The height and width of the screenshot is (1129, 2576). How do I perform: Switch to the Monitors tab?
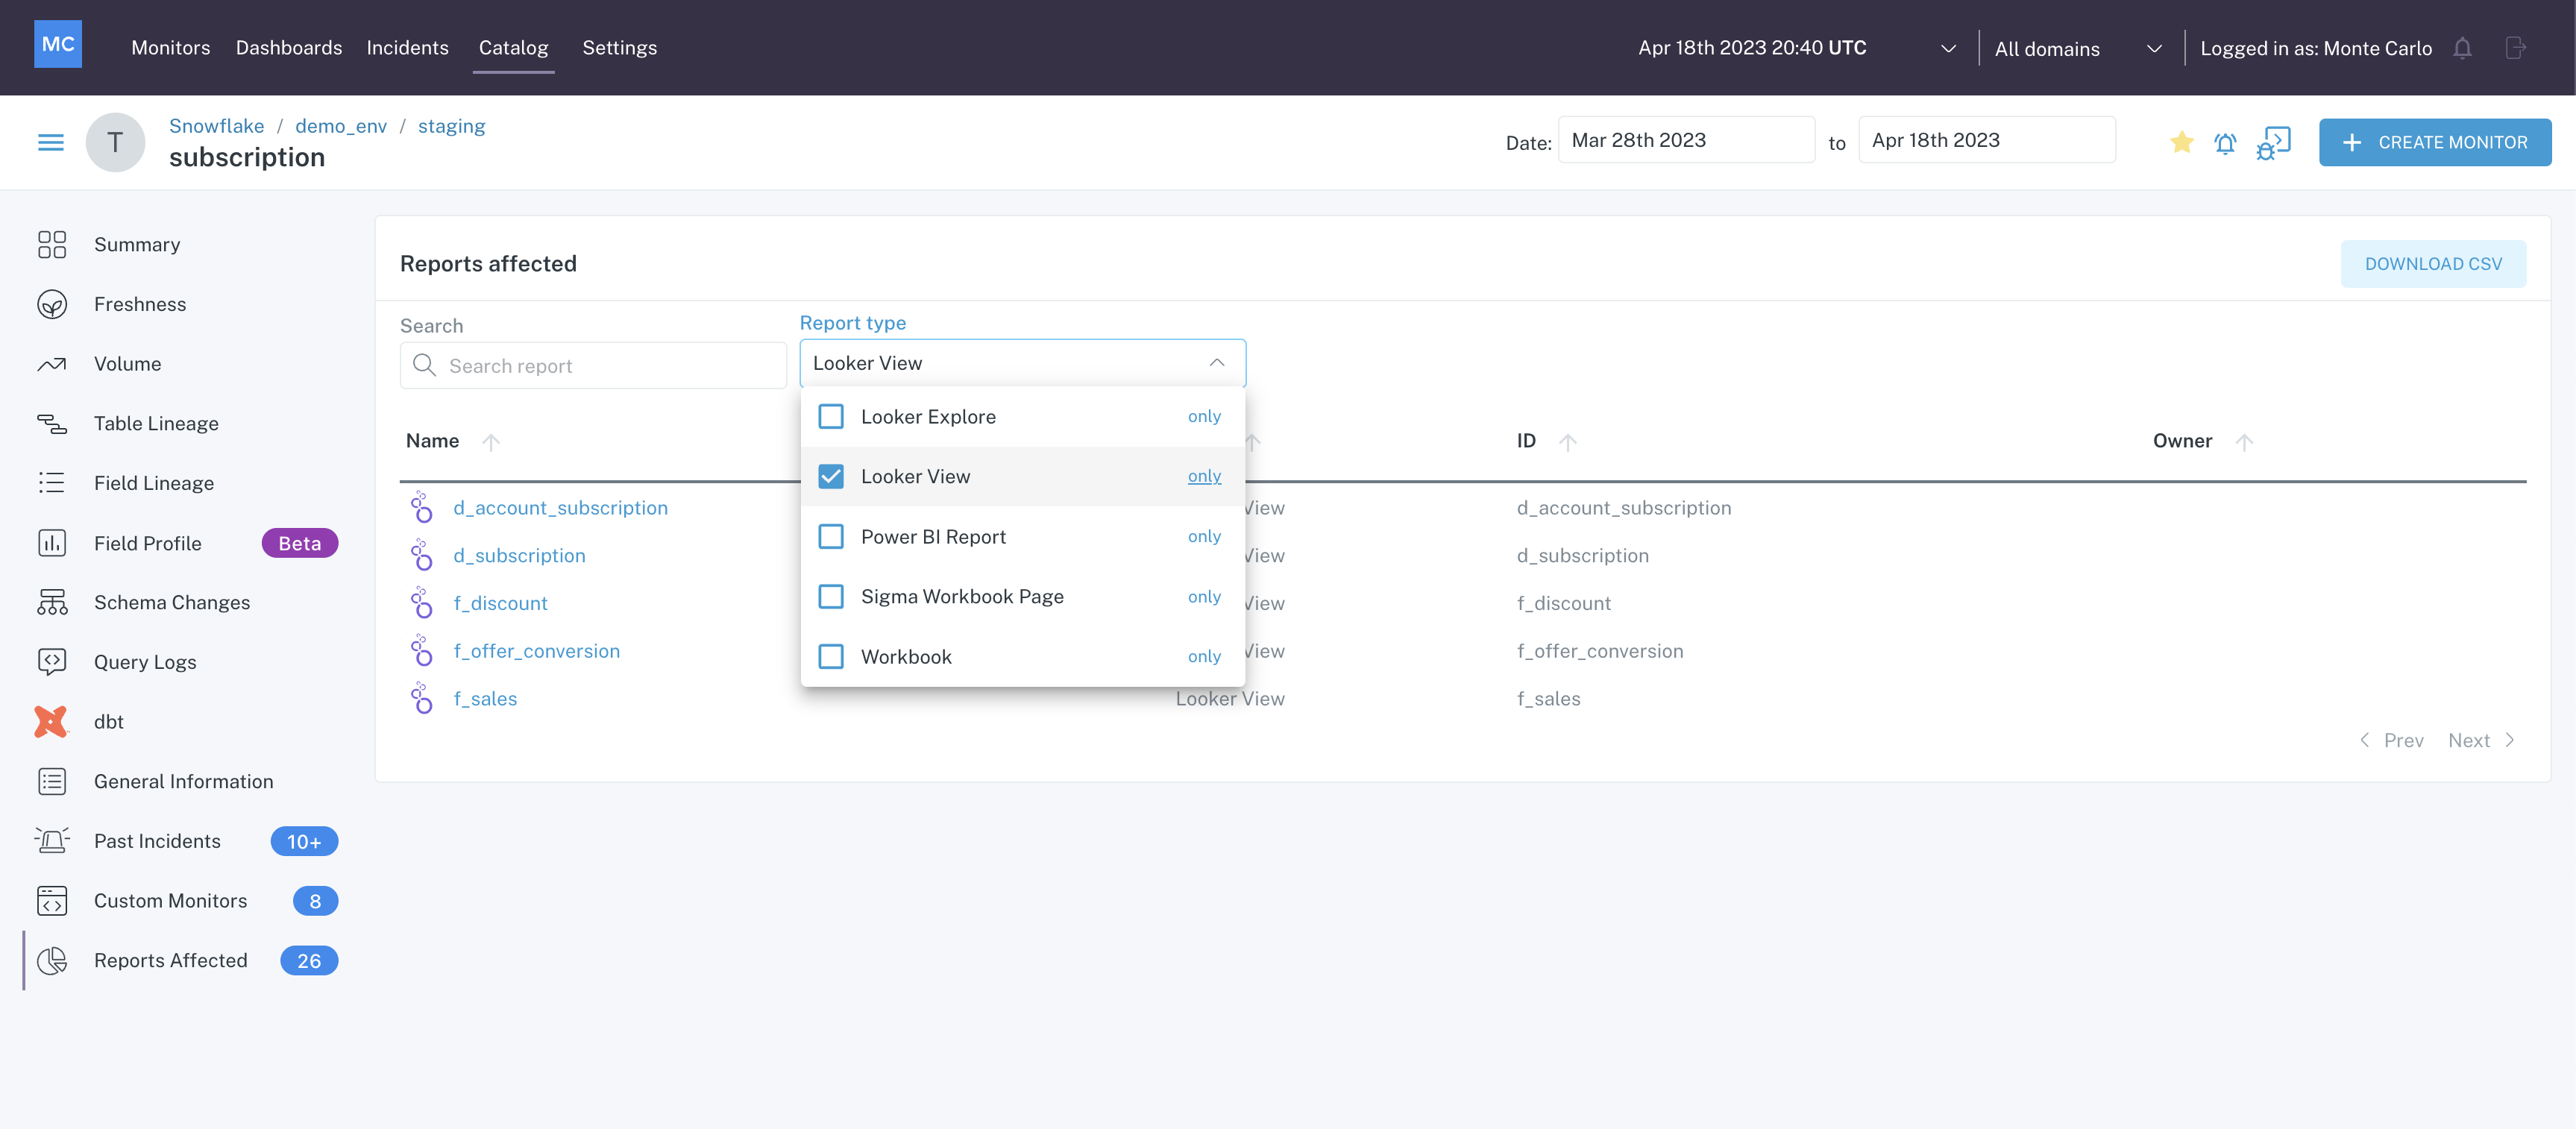tap(171, 48)
